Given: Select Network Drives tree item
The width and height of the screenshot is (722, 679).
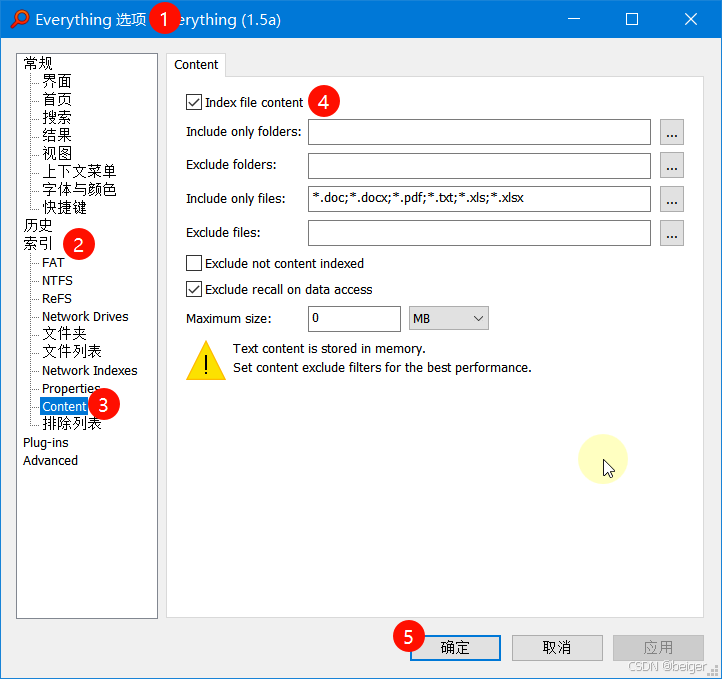Looking at the screenshot, I should (x=85, y=316).
